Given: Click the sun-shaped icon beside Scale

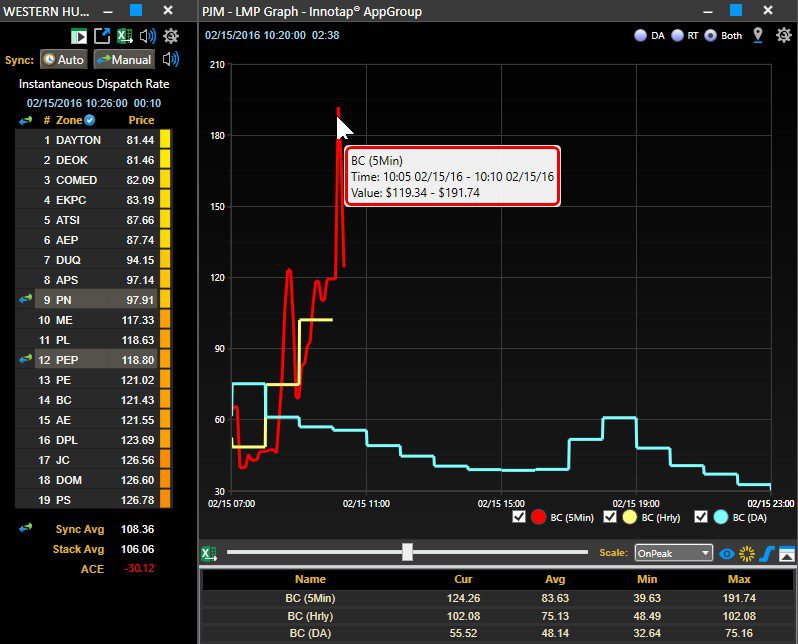Looking at the screenshot, I should point(747,553).
